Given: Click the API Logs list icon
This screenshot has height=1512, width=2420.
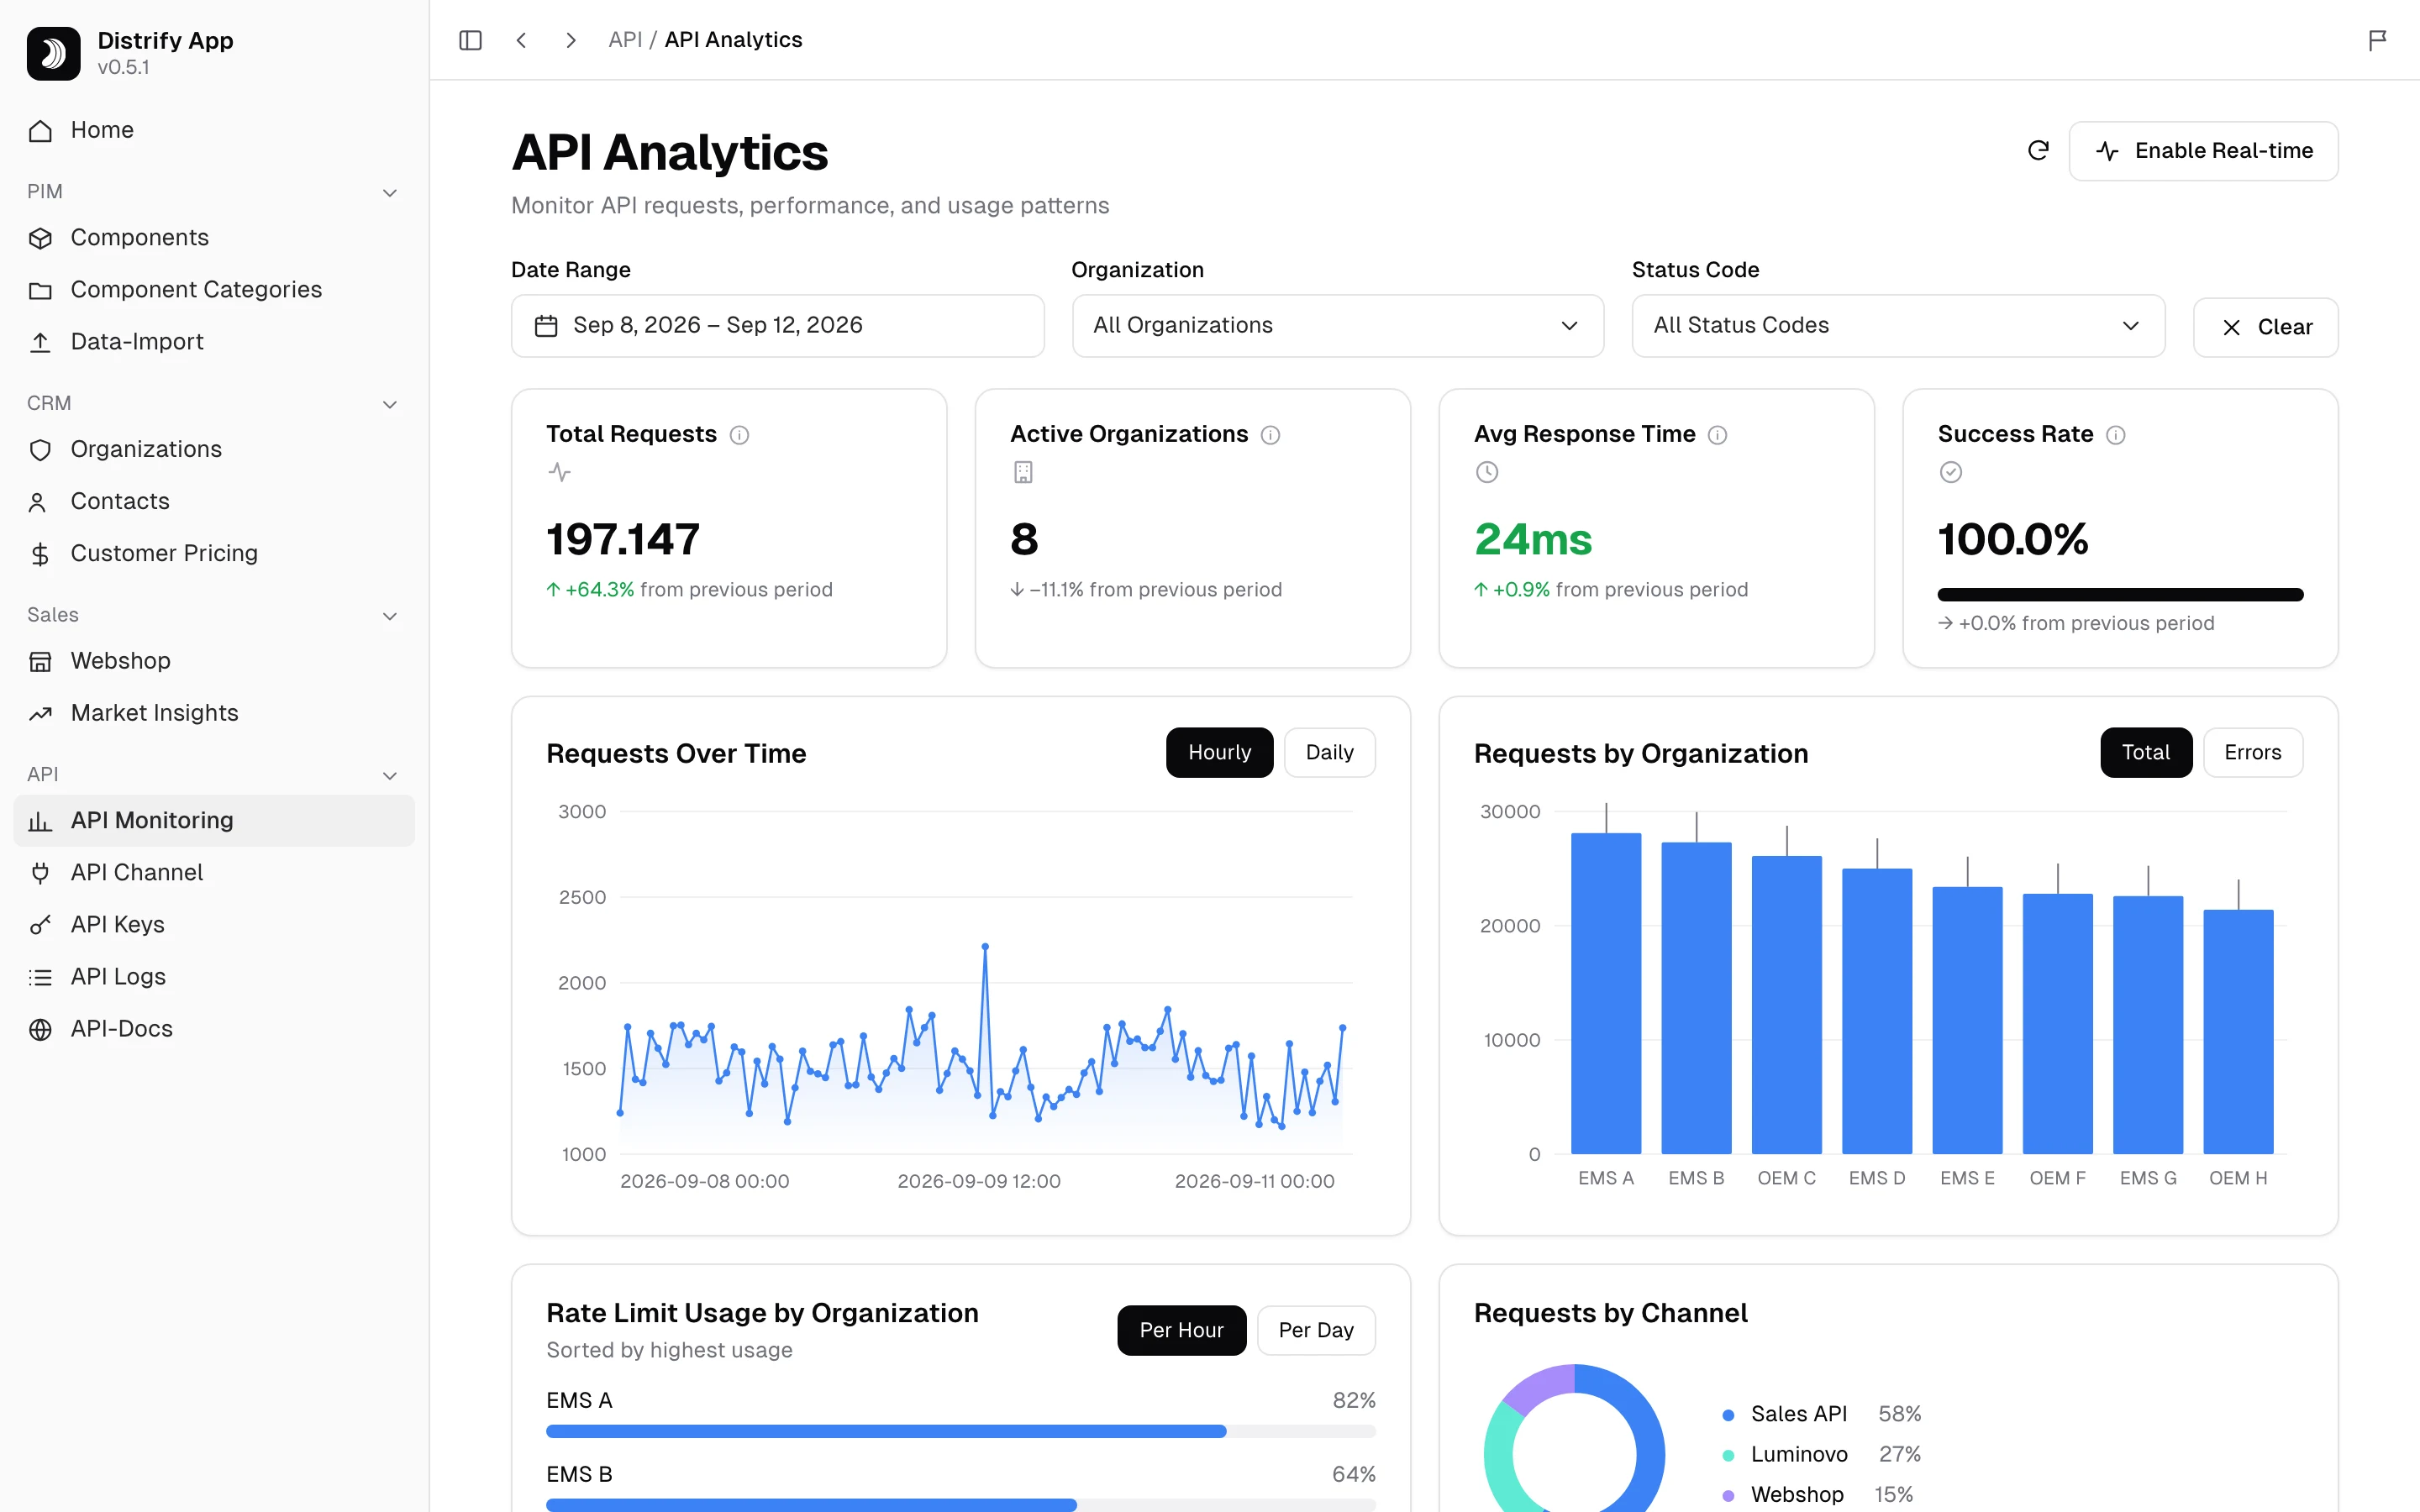Looking at the screenshot, I should click(40, 977).
